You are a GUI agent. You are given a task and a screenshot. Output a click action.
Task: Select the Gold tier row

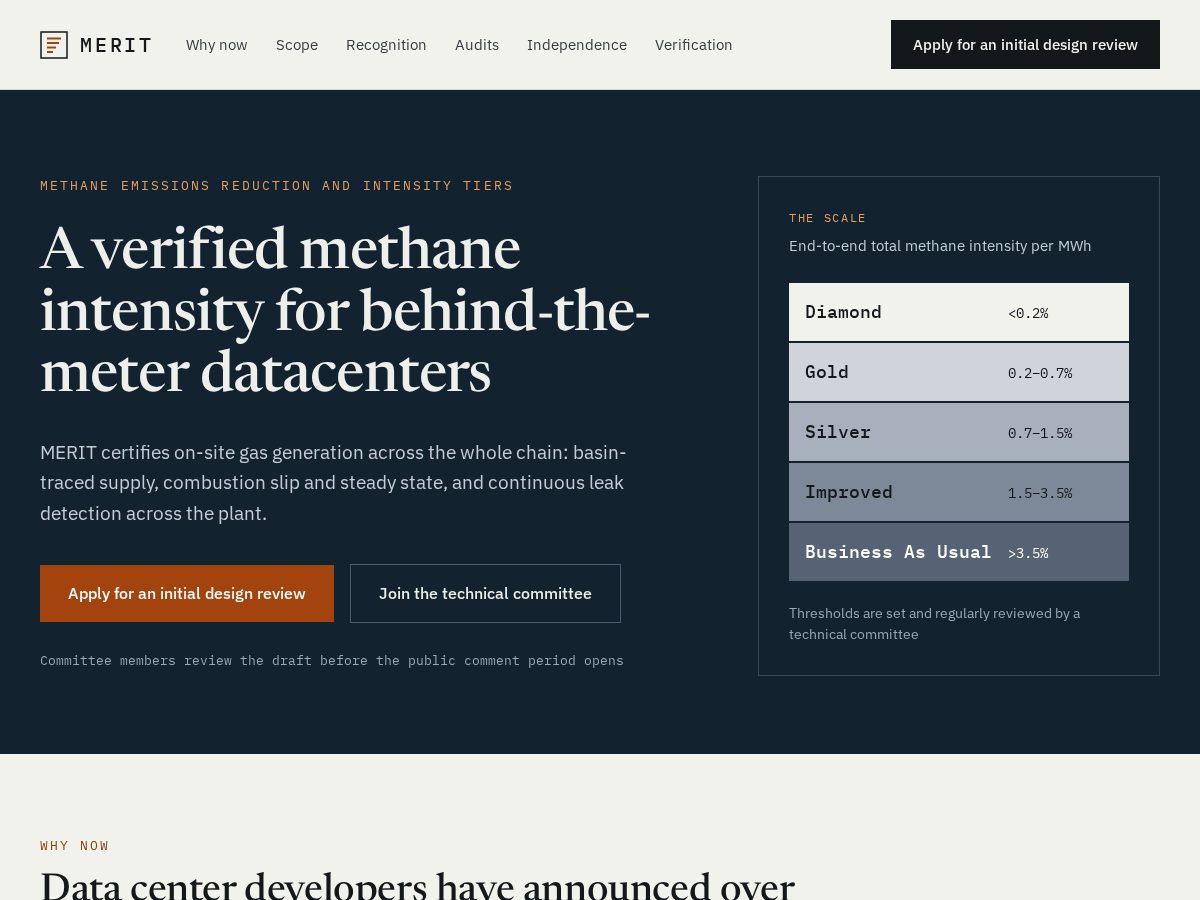pyautogui.click(x=959, y=372)
